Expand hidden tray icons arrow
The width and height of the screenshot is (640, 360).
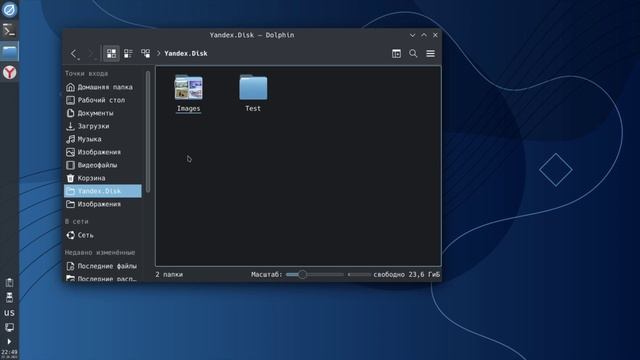point(9,341)
